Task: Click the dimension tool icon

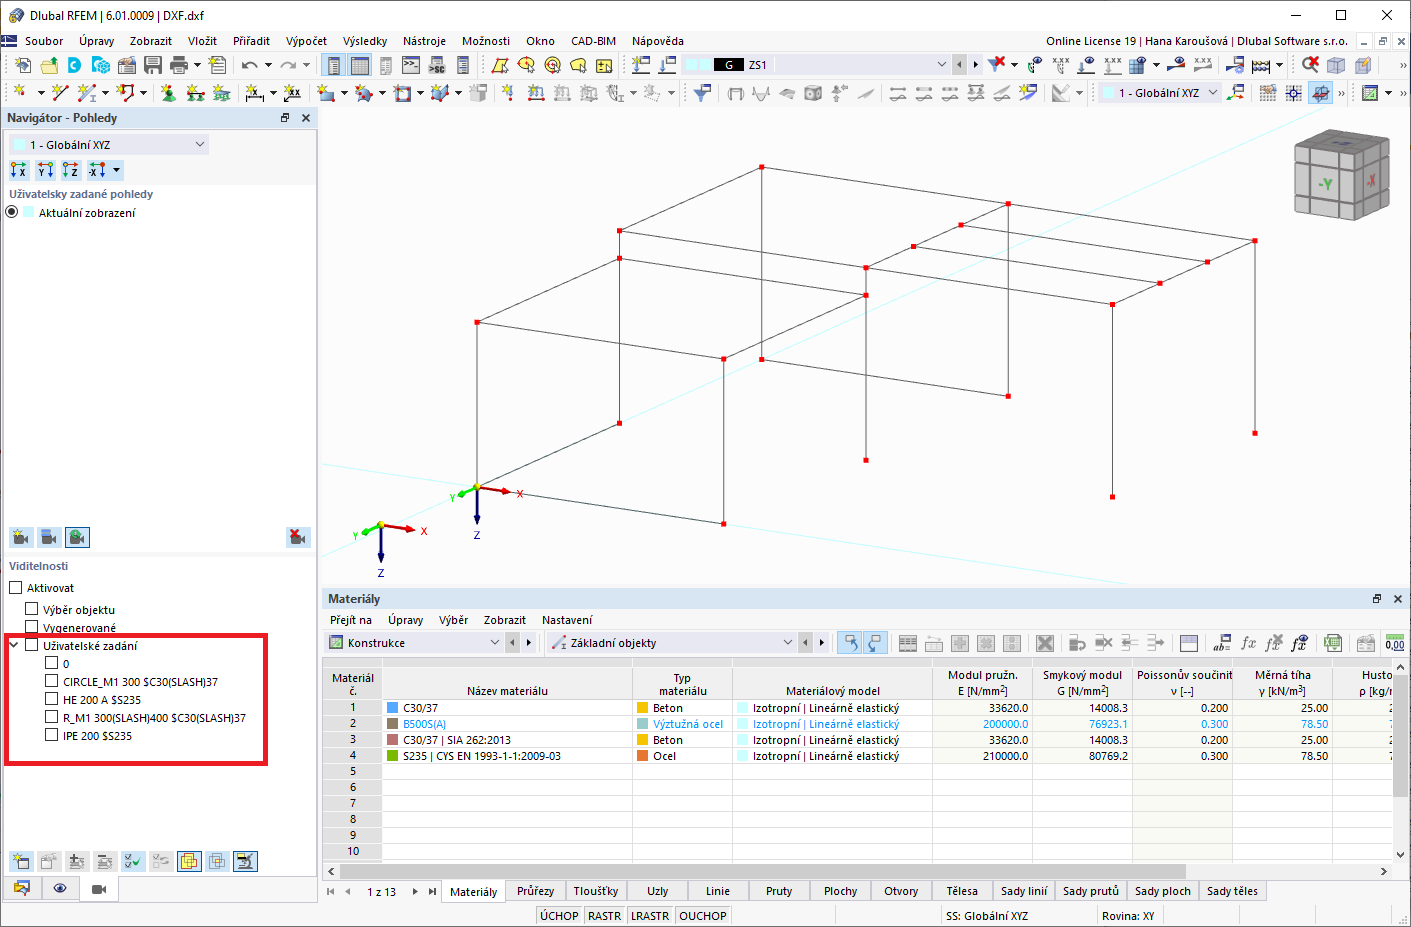Action: [x=254, y=93]
